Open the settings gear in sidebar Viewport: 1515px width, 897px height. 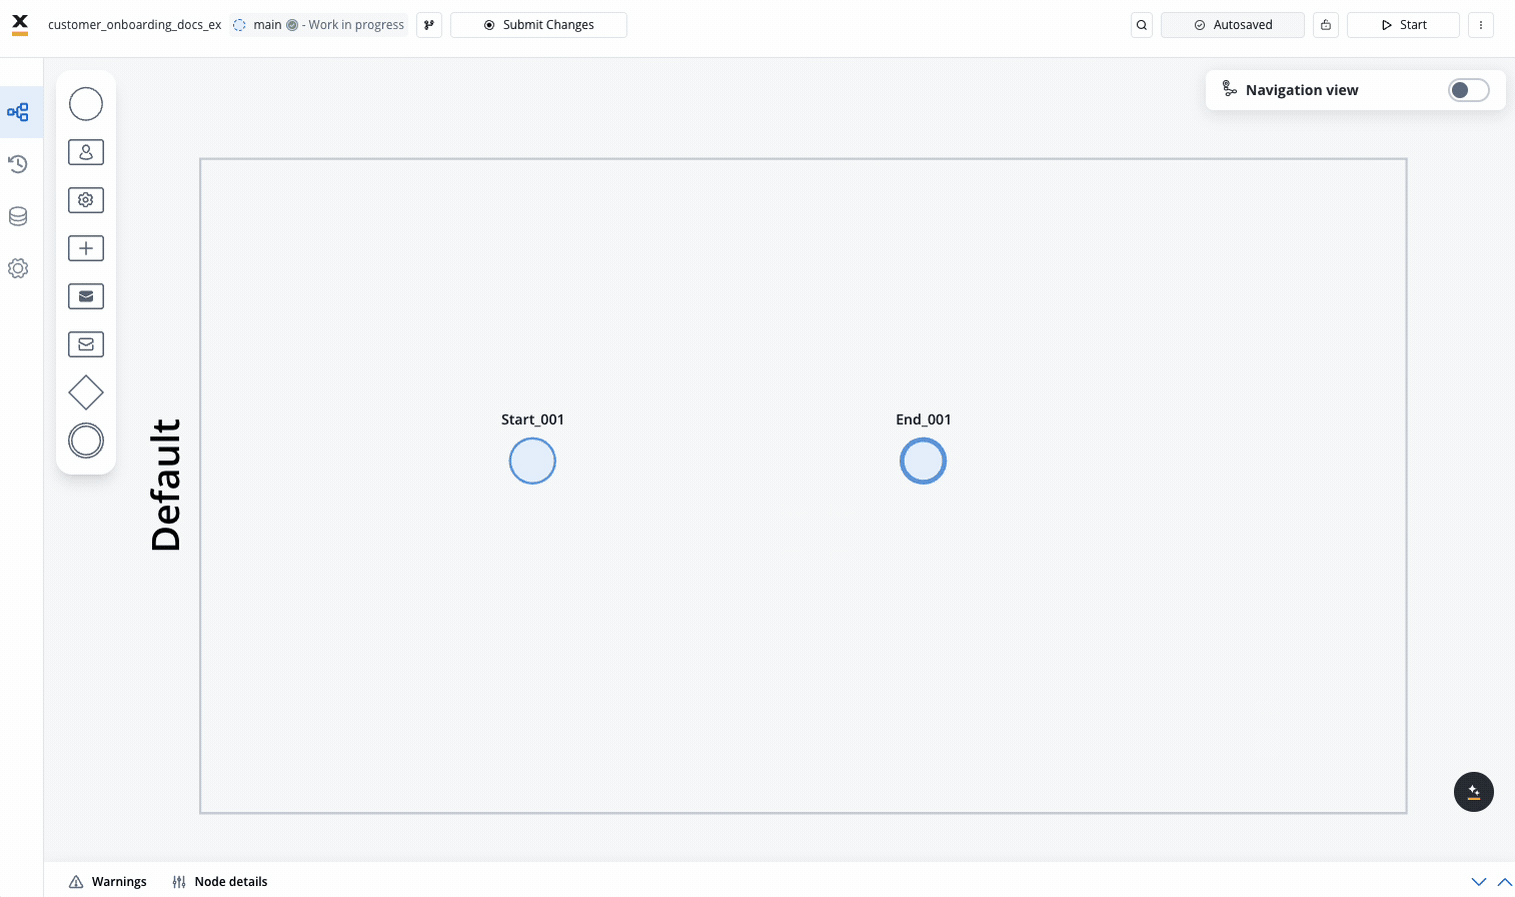point(18,268)
